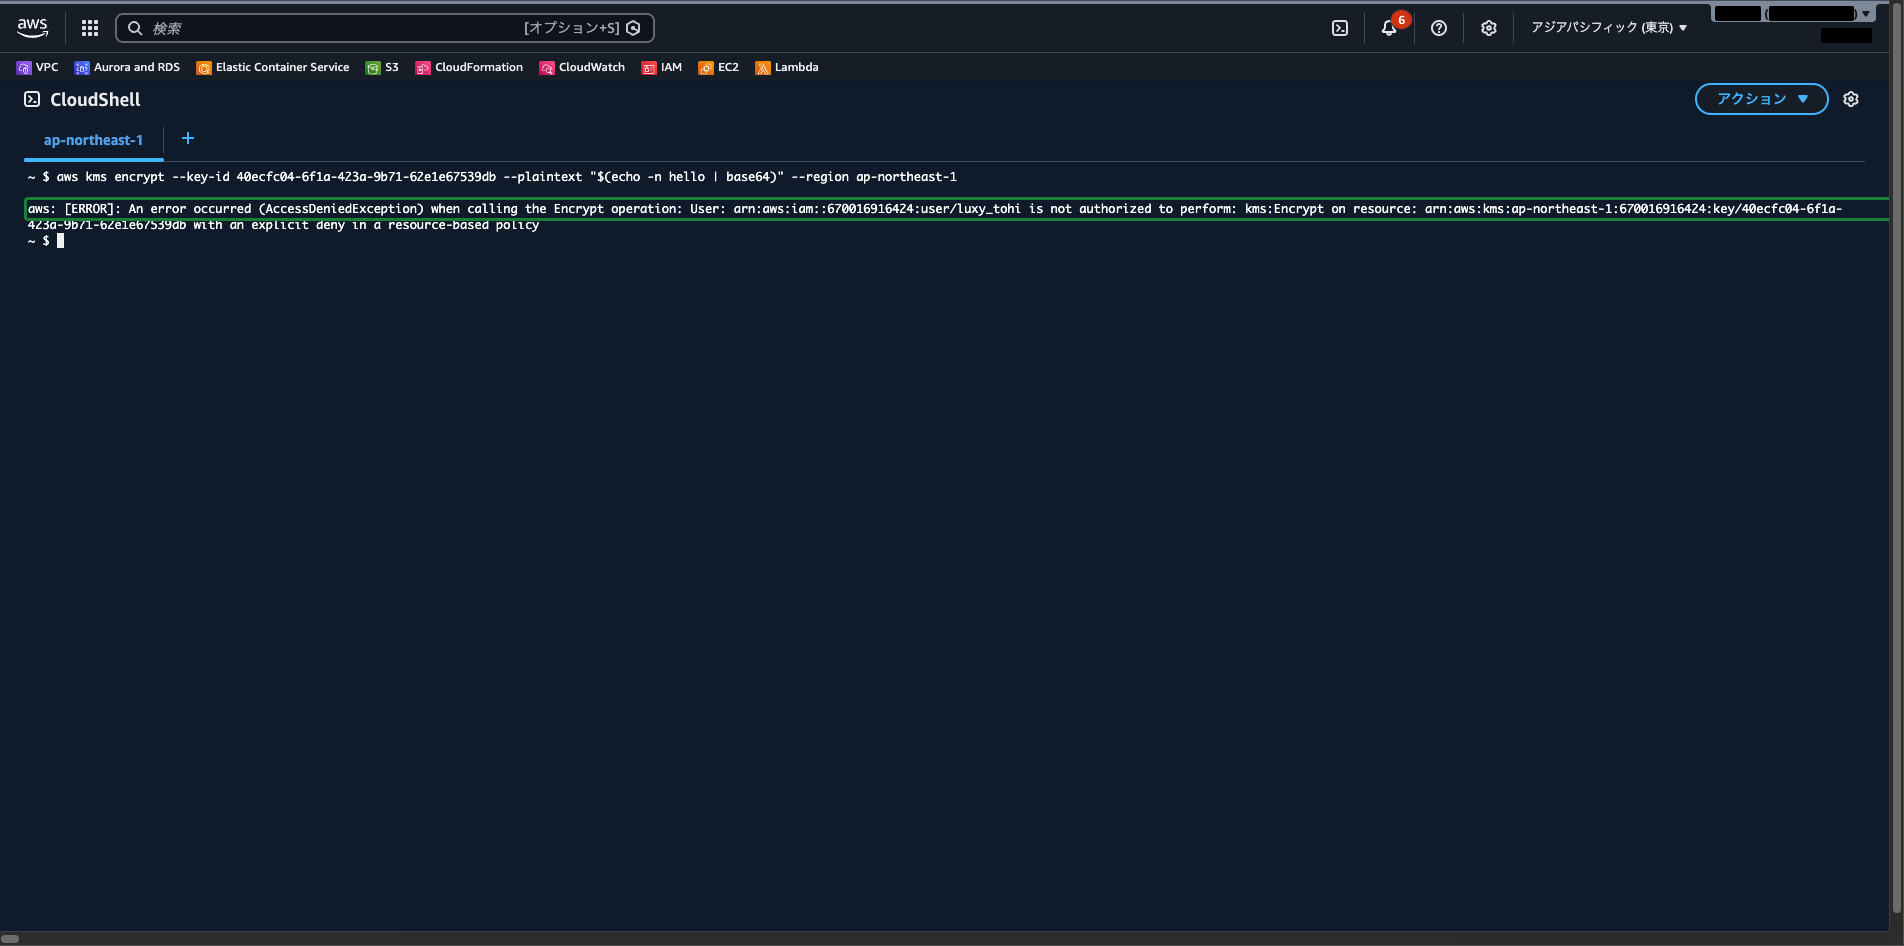Click the search field in header

pos(385,28)
